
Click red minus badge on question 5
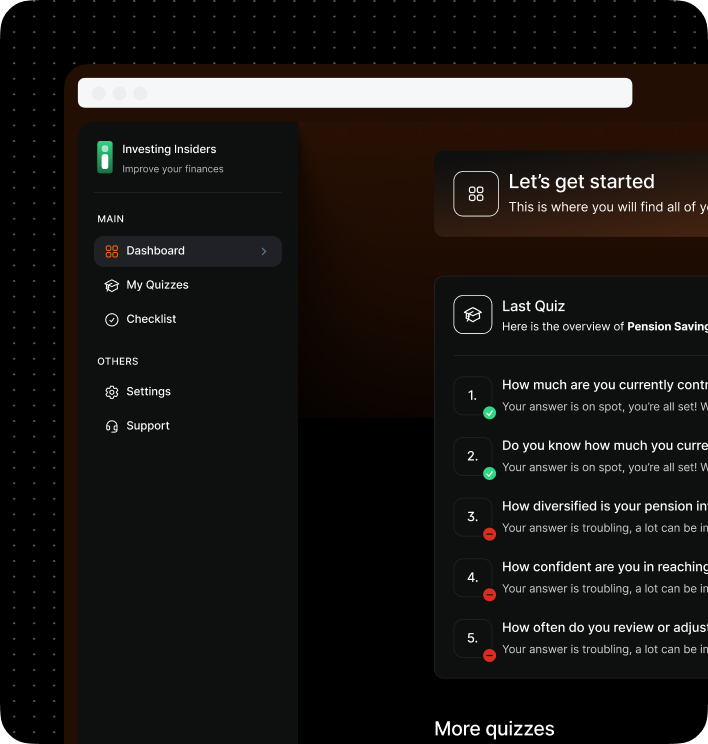coord(489,655)
